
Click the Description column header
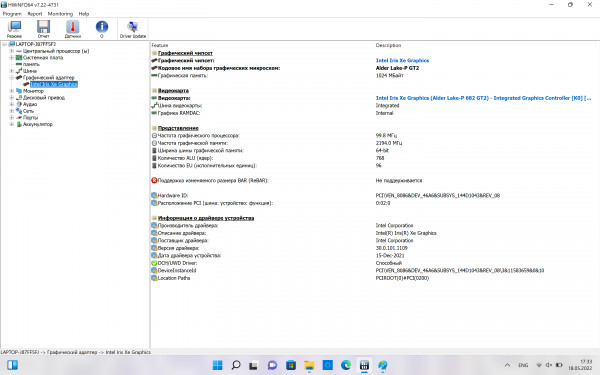[x=388, y=45]
